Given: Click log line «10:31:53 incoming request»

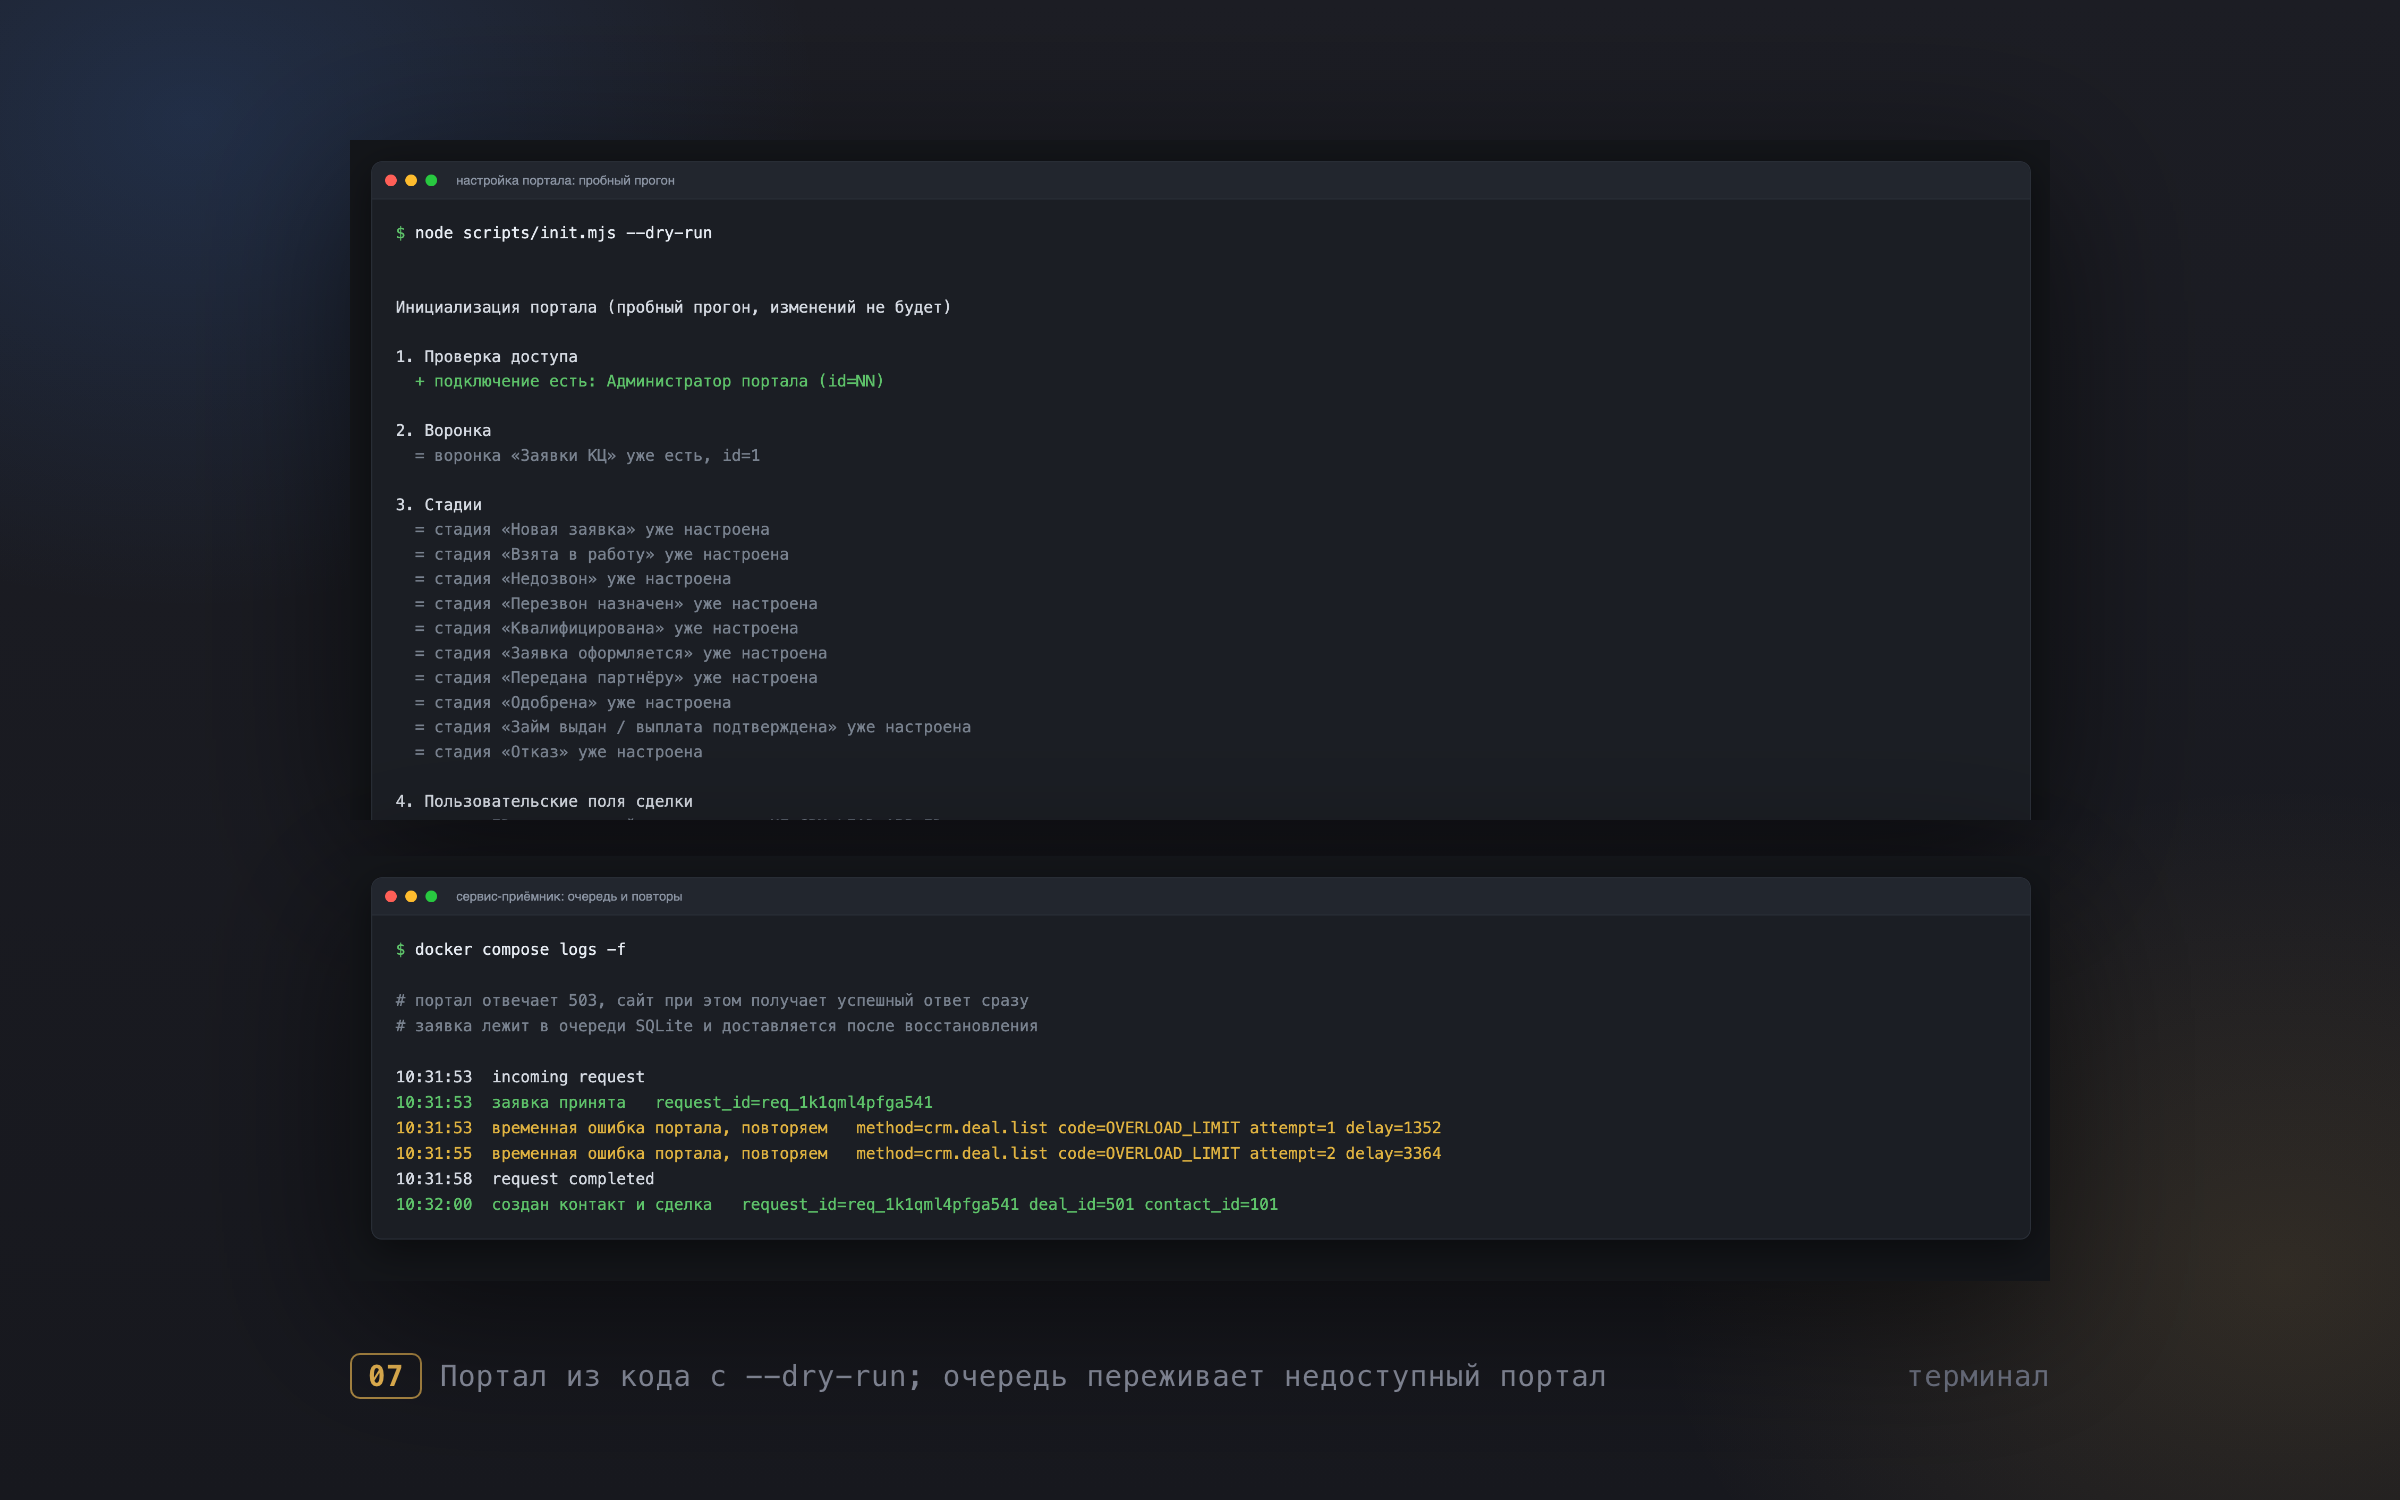Looking at the screenshot, I should pyautogui.click(x=520, y=1078).
